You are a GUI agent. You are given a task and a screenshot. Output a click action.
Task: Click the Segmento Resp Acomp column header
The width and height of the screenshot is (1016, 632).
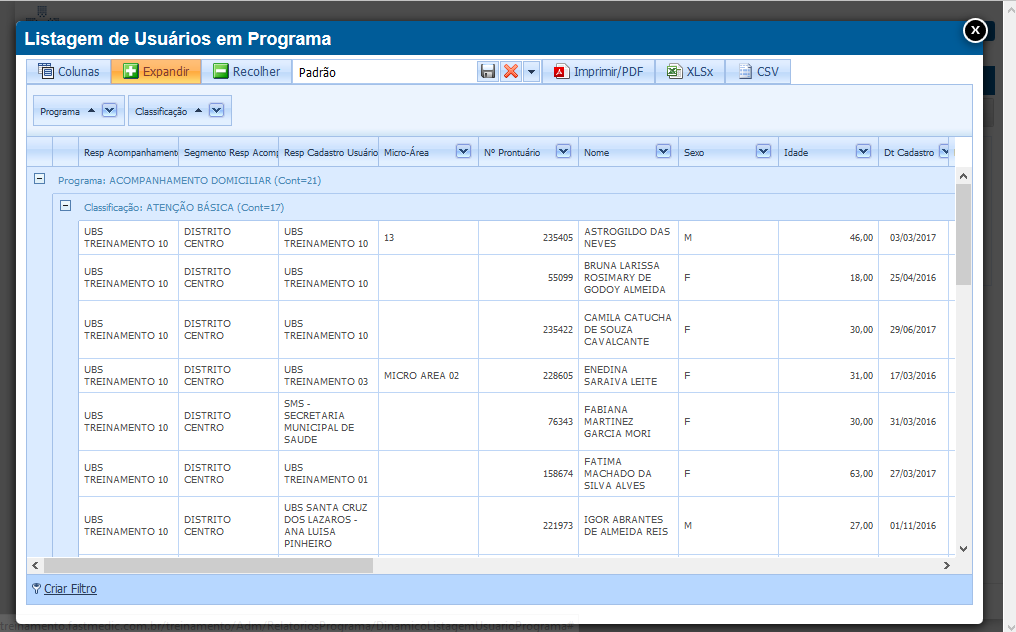[x=229, y=152]
